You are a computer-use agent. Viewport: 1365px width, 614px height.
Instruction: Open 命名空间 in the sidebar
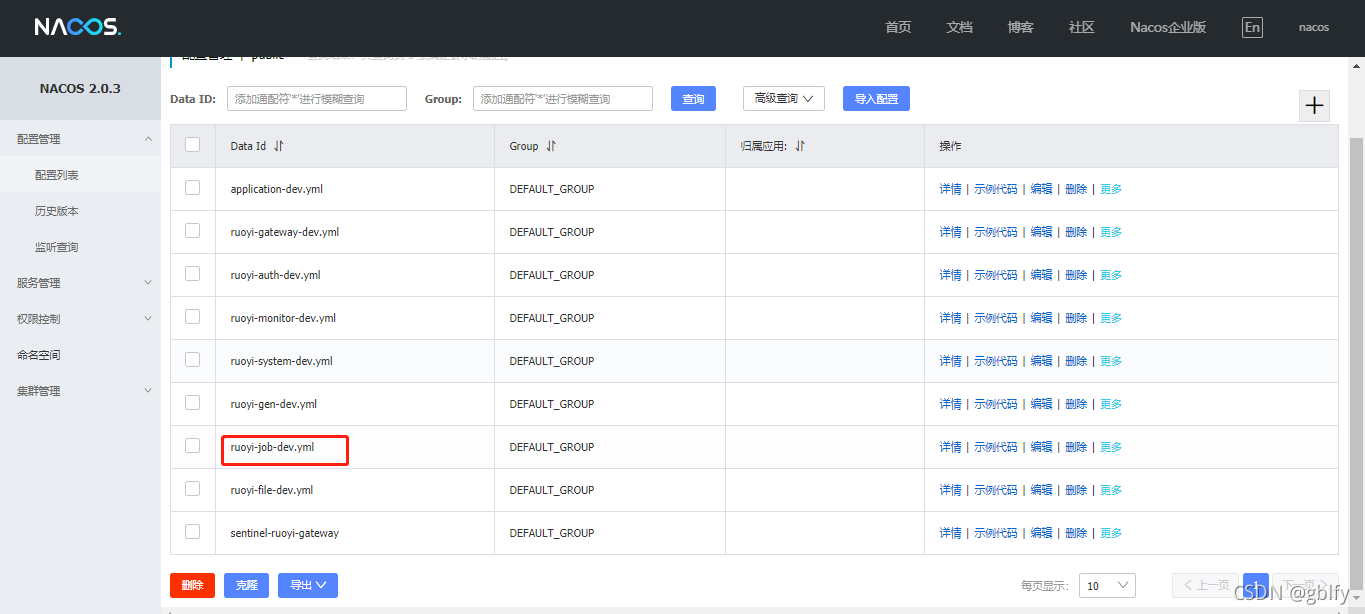point(80,355)
